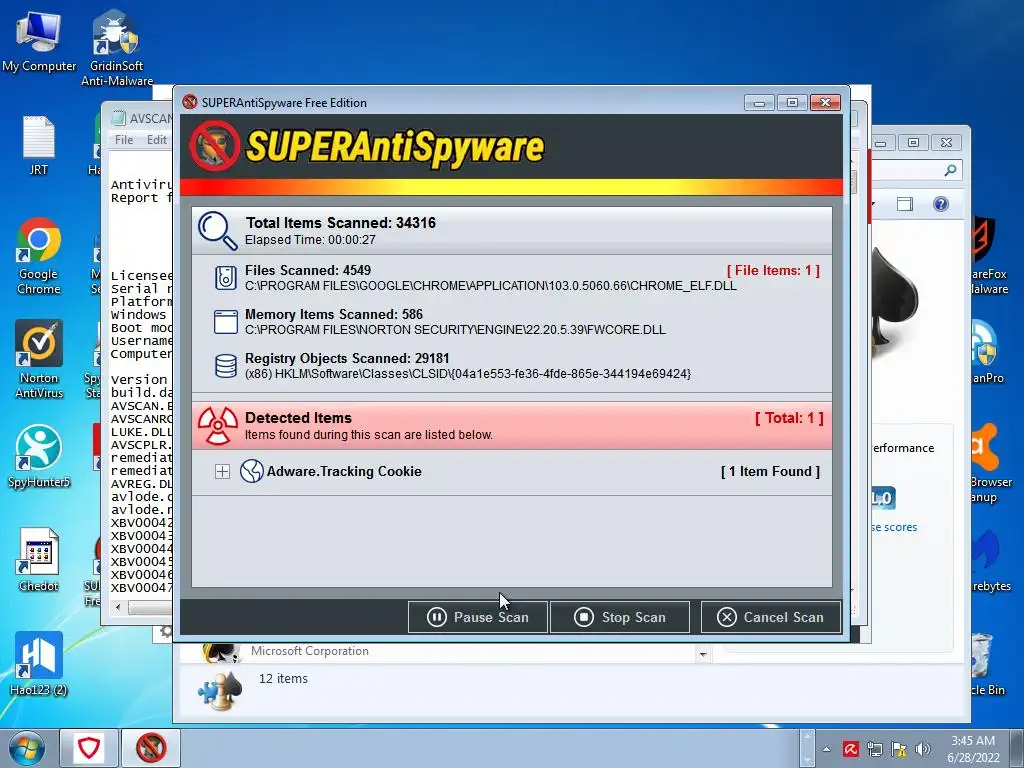Open Action Center flag tray icon
1024x768 pixels.
(x=899, y=749)
